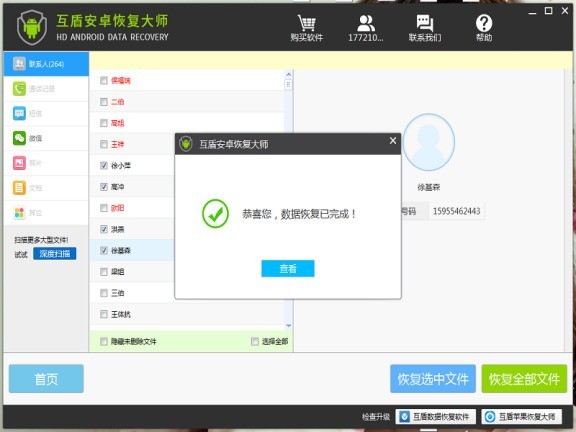This screenshot has width=576, height=432.
Task: Open 联系我们 chat icon
Action: (425, 23)
